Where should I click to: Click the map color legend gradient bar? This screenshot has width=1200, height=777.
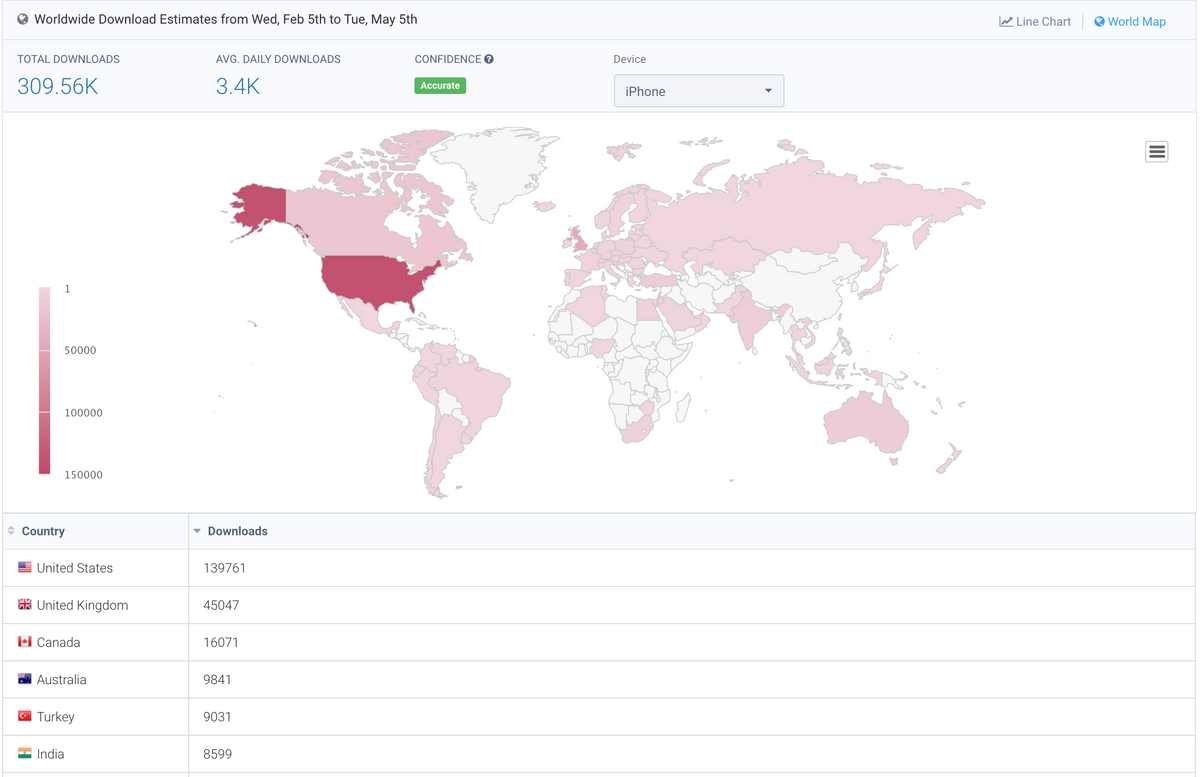click(x=44, y=381)
